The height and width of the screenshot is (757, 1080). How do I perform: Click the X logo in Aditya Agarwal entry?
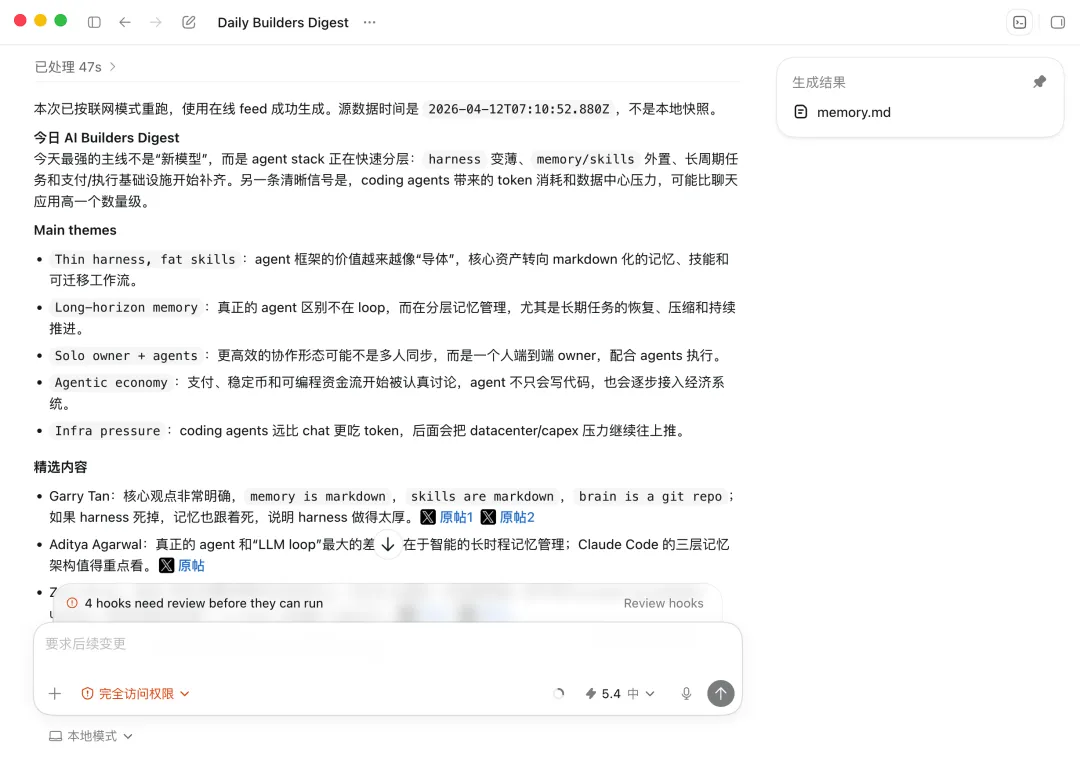click(x=166, y=566)
